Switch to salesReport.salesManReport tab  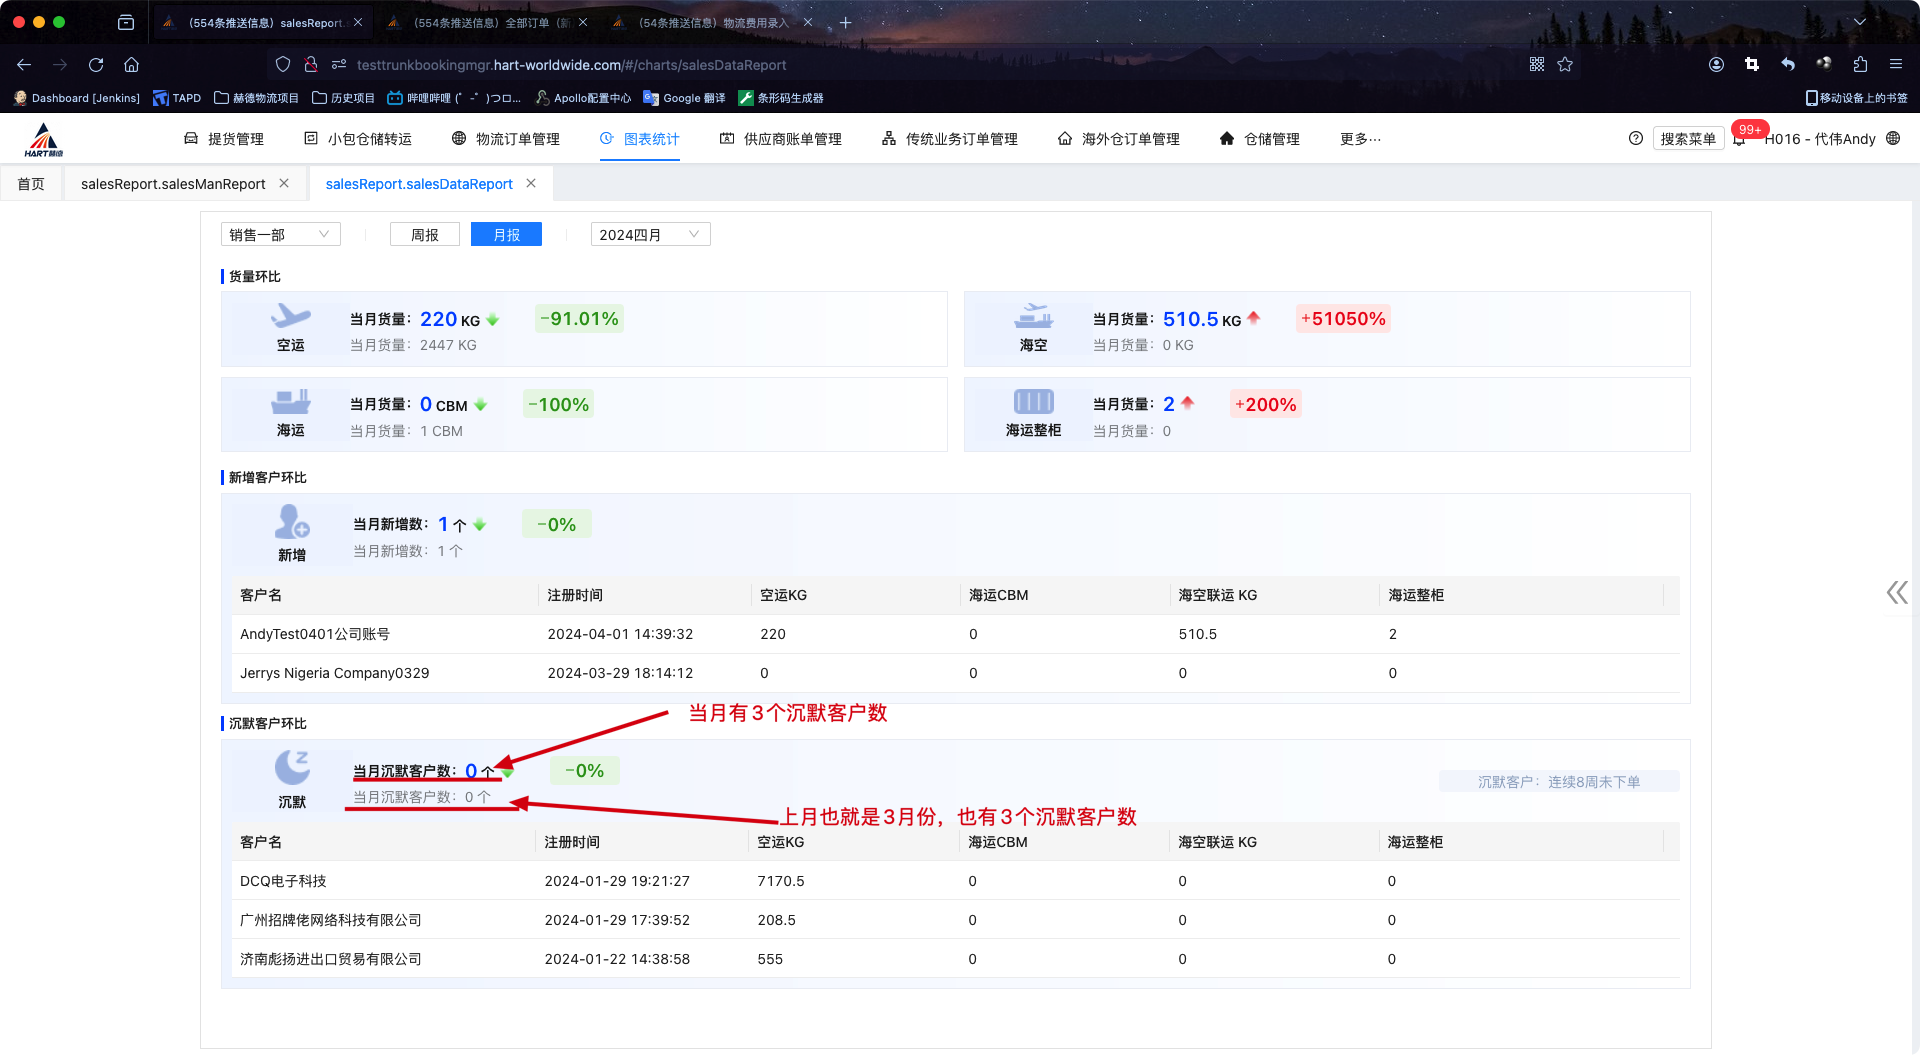coord(173,184)
